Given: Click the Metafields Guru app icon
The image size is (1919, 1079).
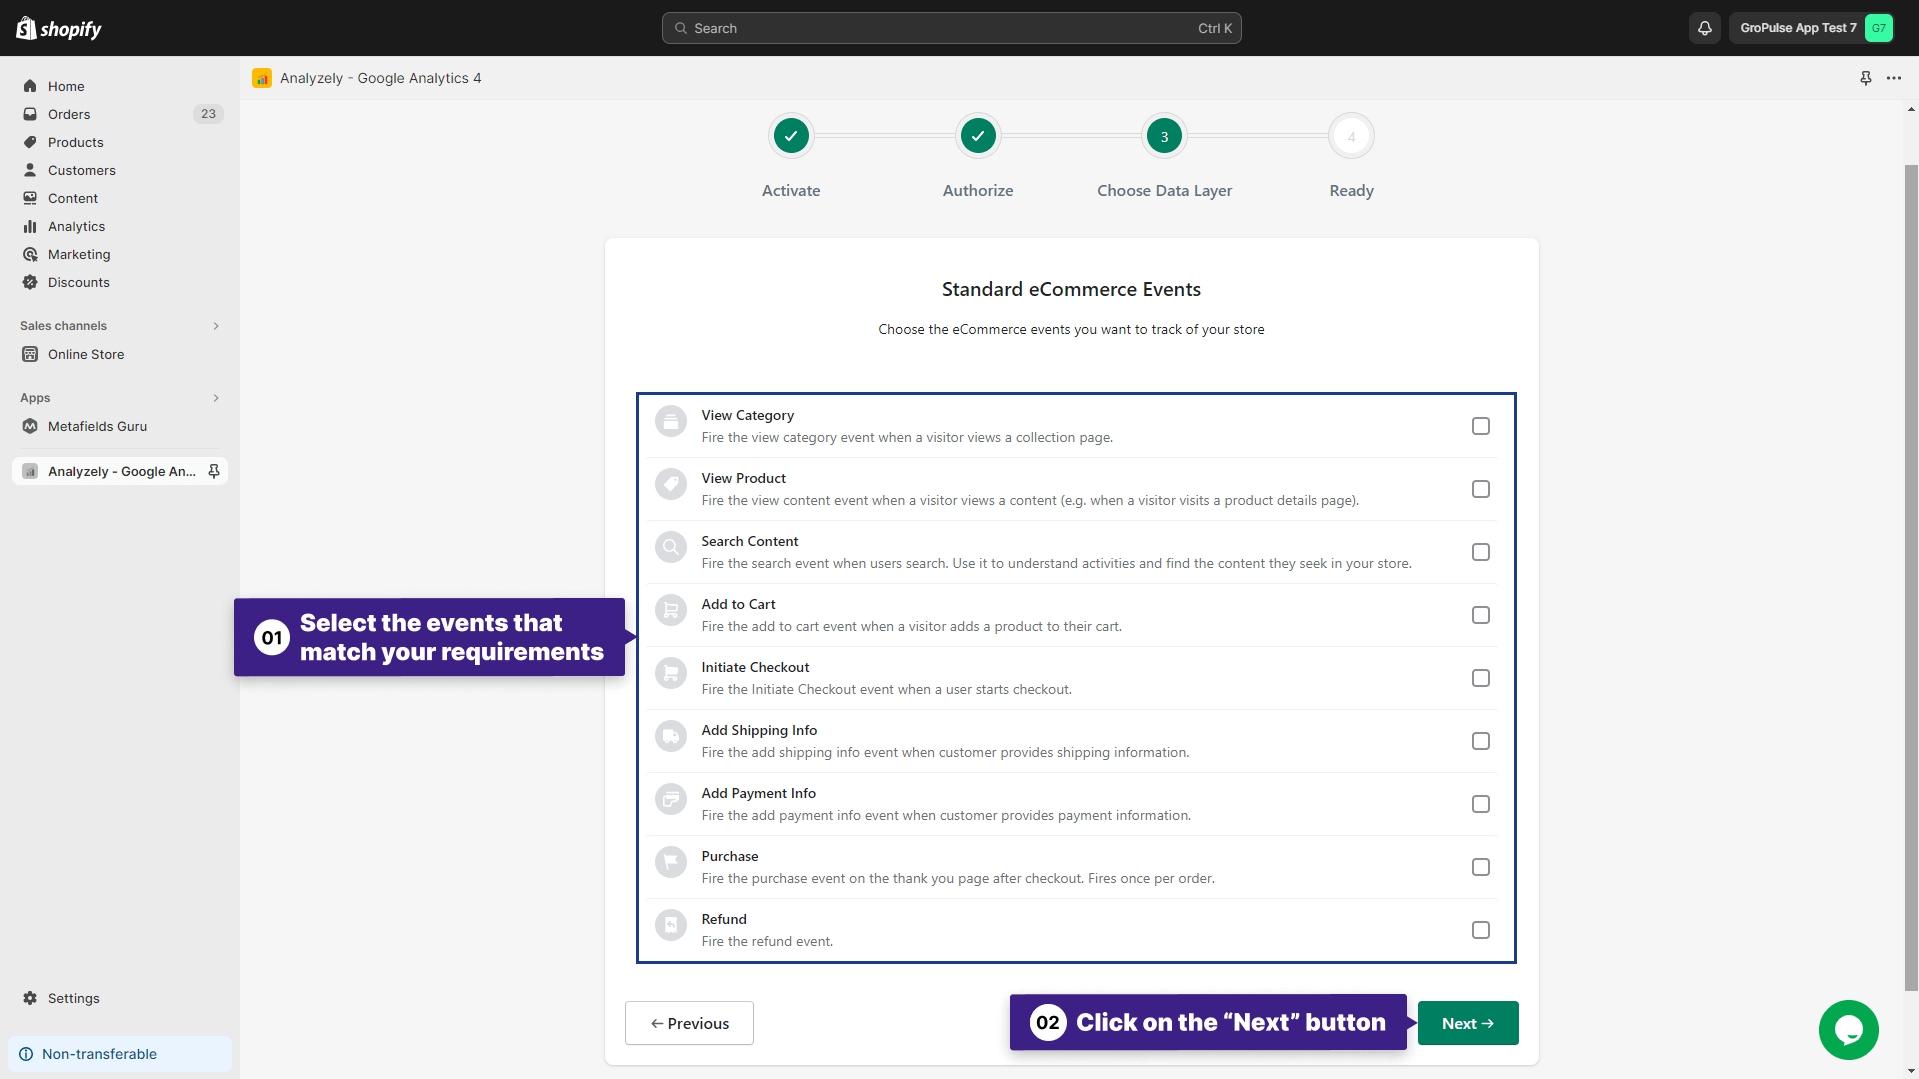Looking at the screenshot, I should point(30,426).
